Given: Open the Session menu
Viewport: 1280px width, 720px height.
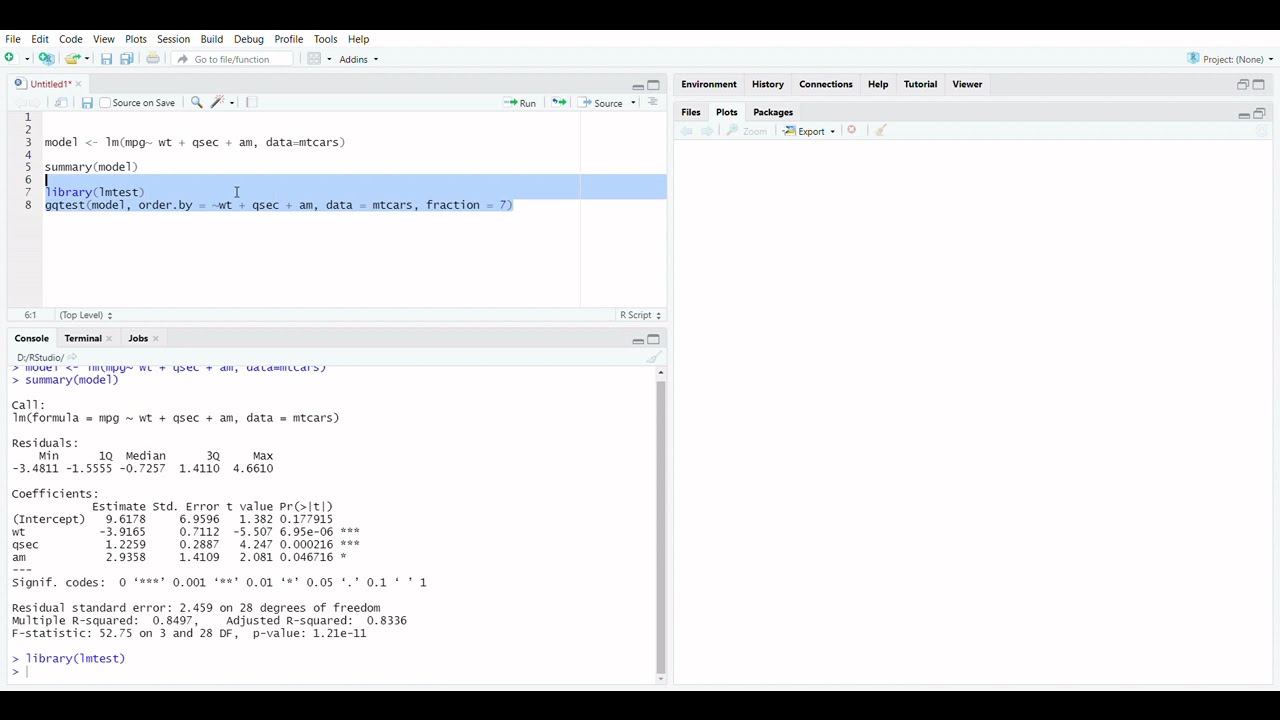Looking at the screenshot, I should 173,39.
